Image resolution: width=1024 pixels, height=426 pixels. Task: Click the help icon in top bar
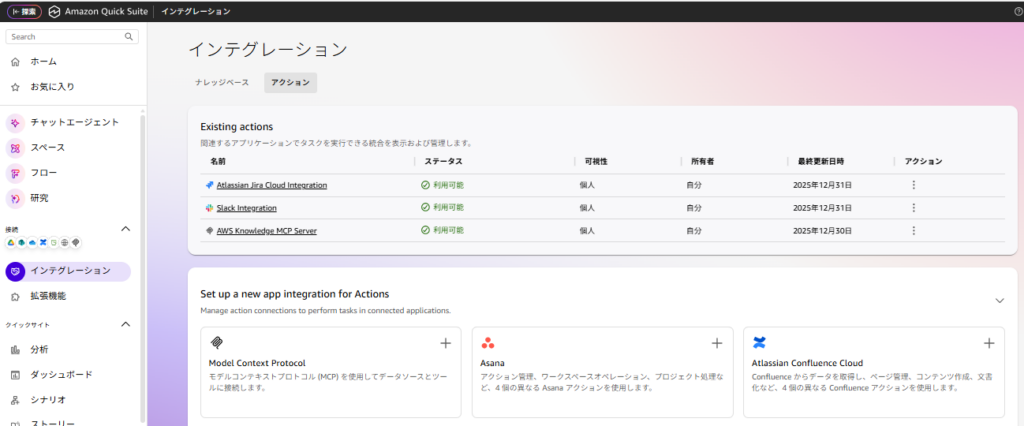(1017, 11)
